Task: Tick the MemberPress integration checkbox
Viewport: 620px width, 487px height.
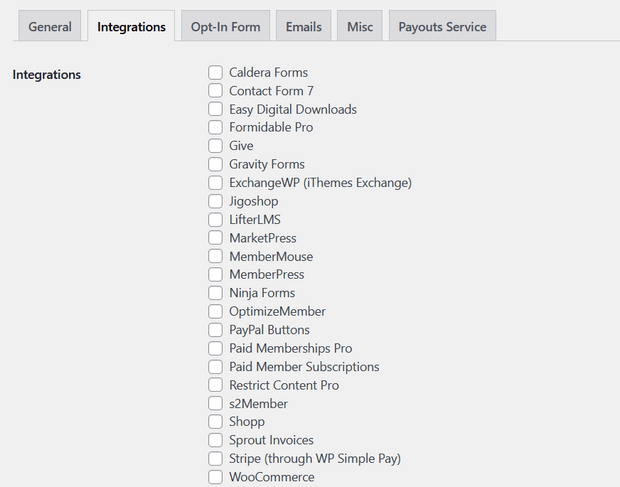Action: click(x=215, y=274)
